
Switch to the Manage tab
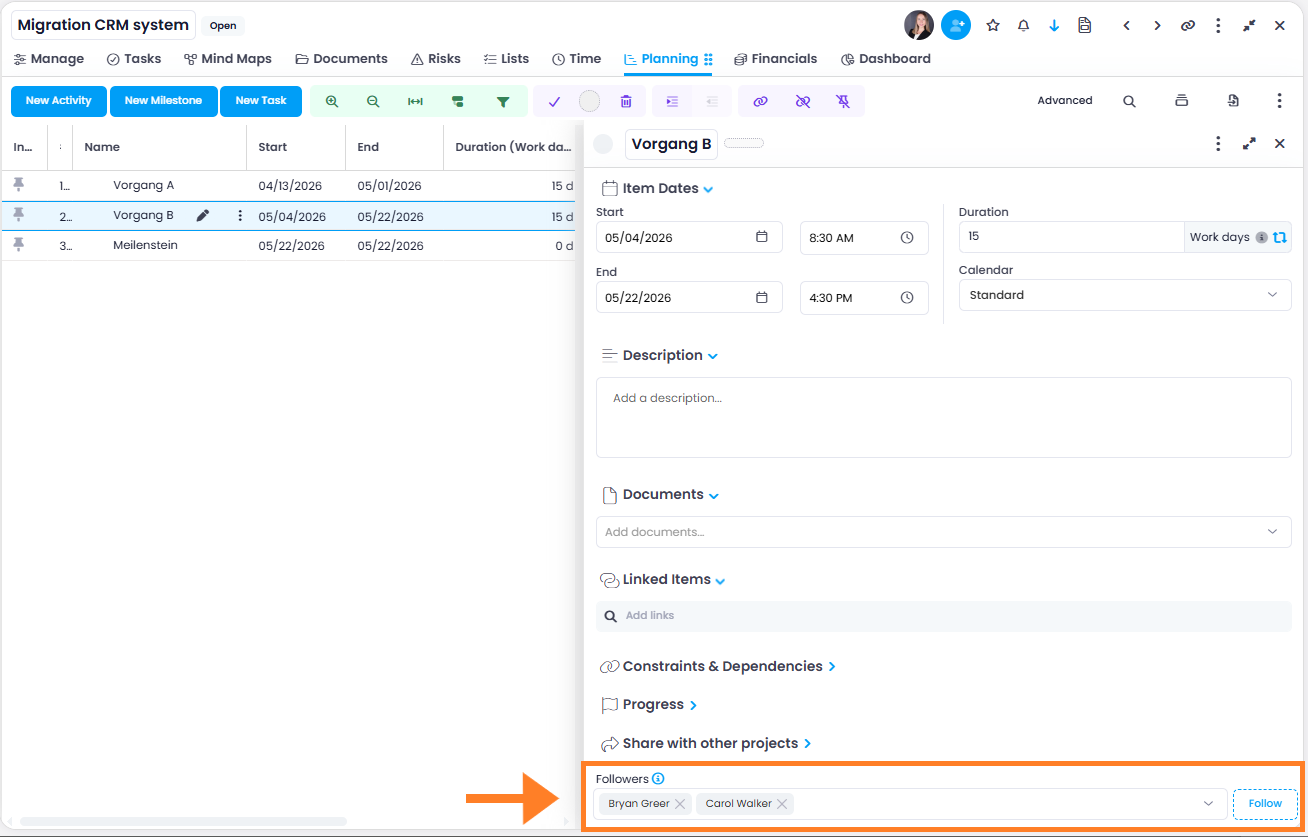[49, 59]
